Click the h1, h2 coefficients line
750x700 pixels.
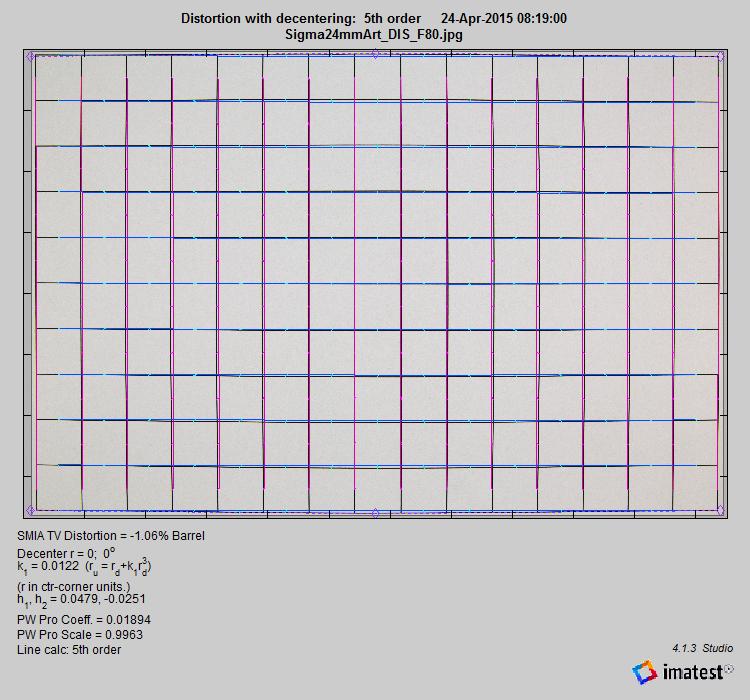pos(81,600)
